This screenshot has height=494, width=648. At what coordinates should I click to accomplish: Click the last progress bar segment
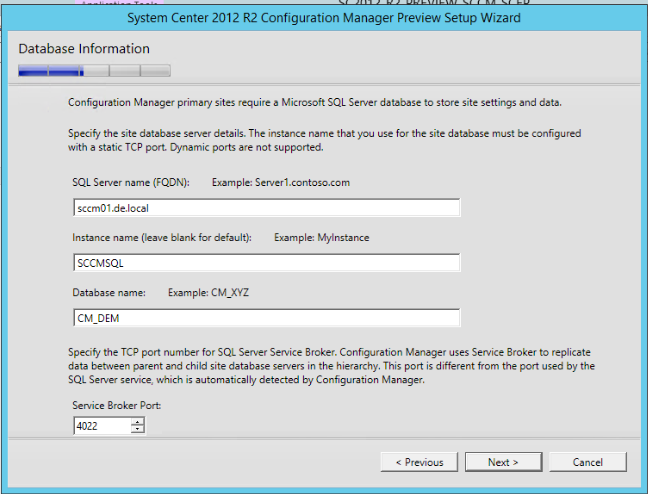tap(156, 71)
